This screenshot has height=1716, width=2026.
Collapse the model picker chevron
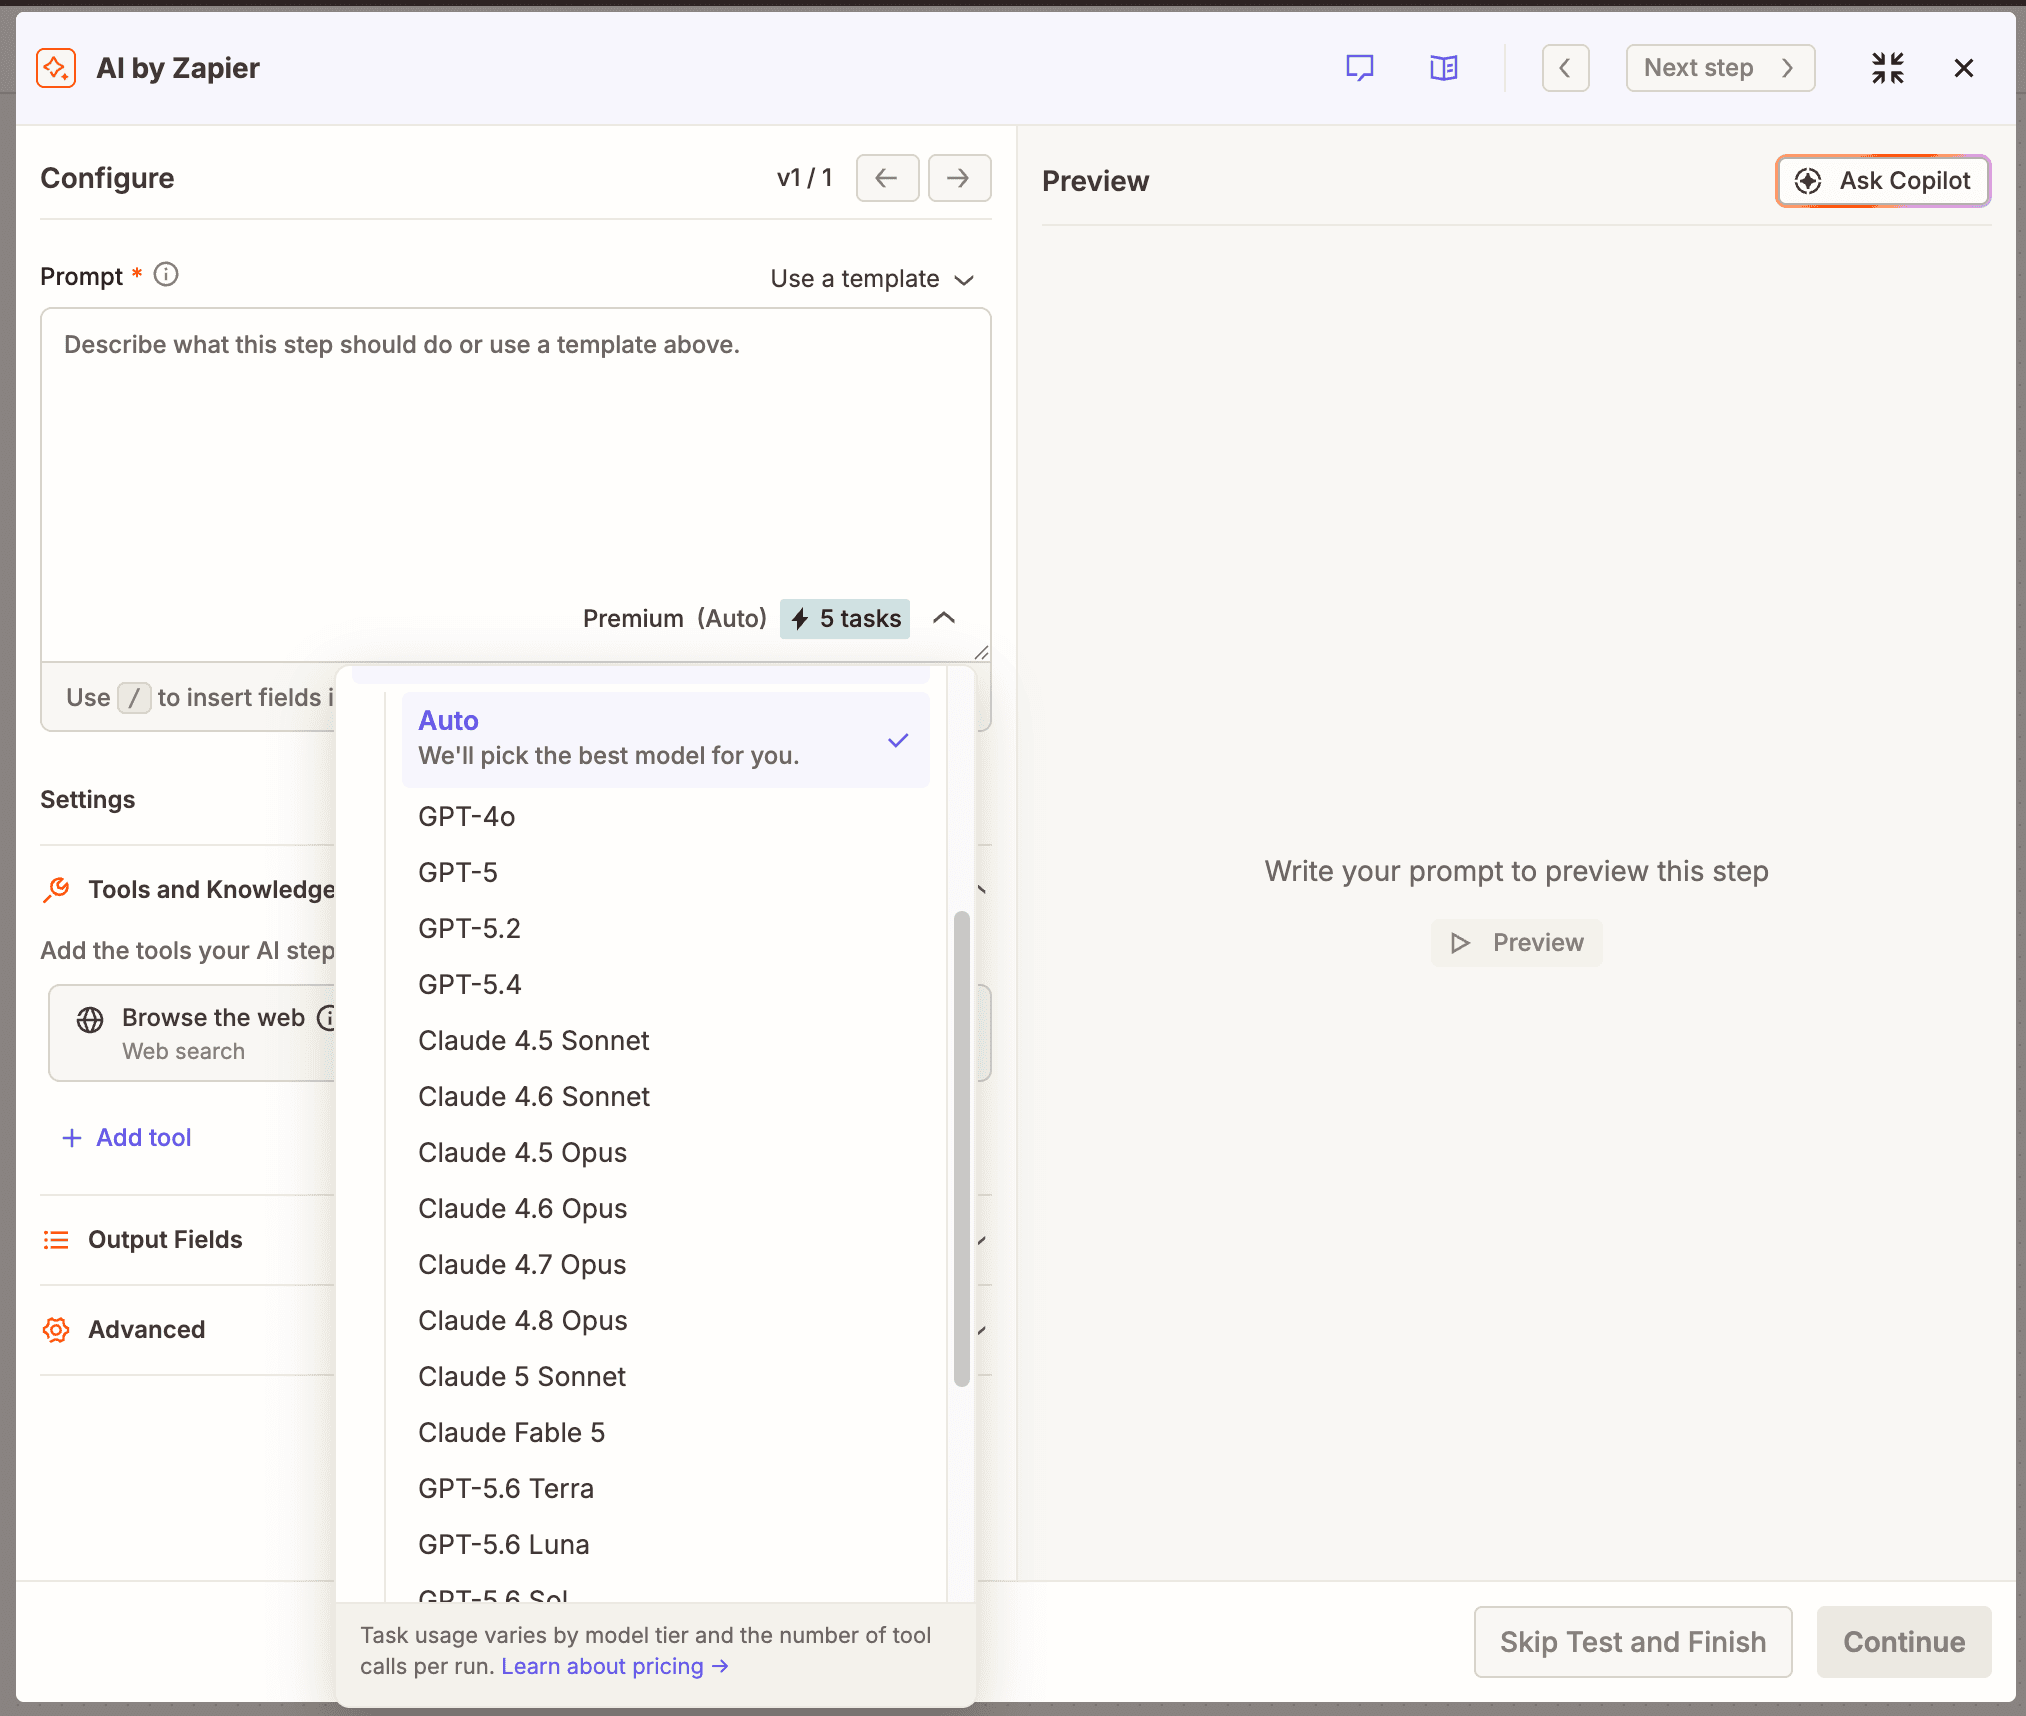[x=944, y=618]
